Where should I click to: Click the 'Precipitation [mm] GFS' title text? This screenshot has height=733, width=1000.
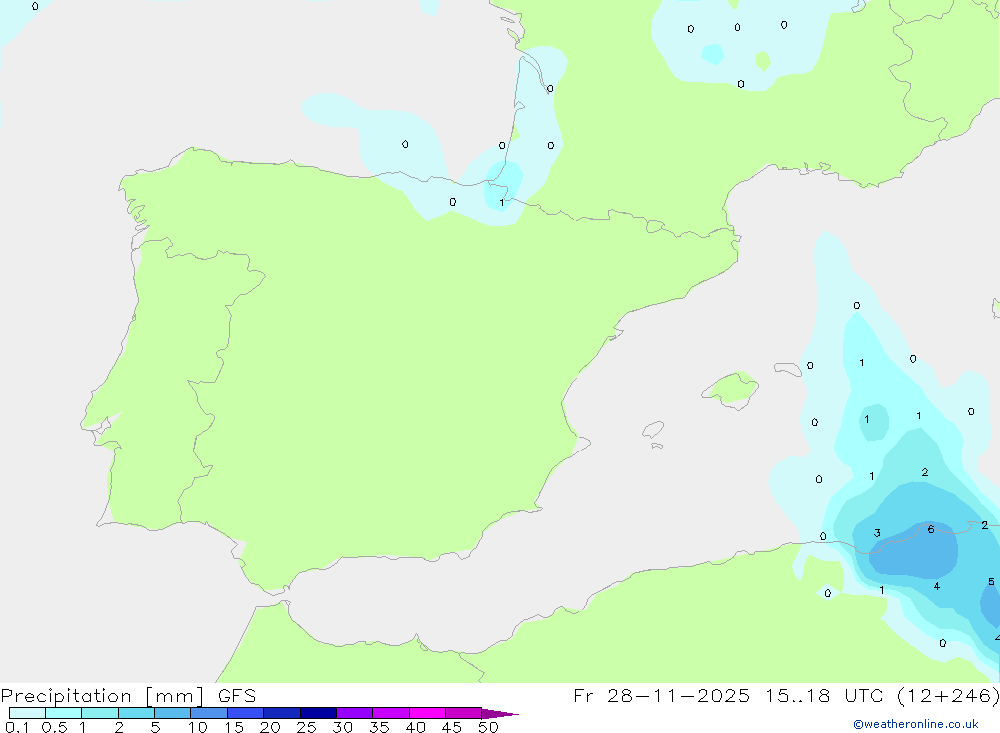coord(128,695)
